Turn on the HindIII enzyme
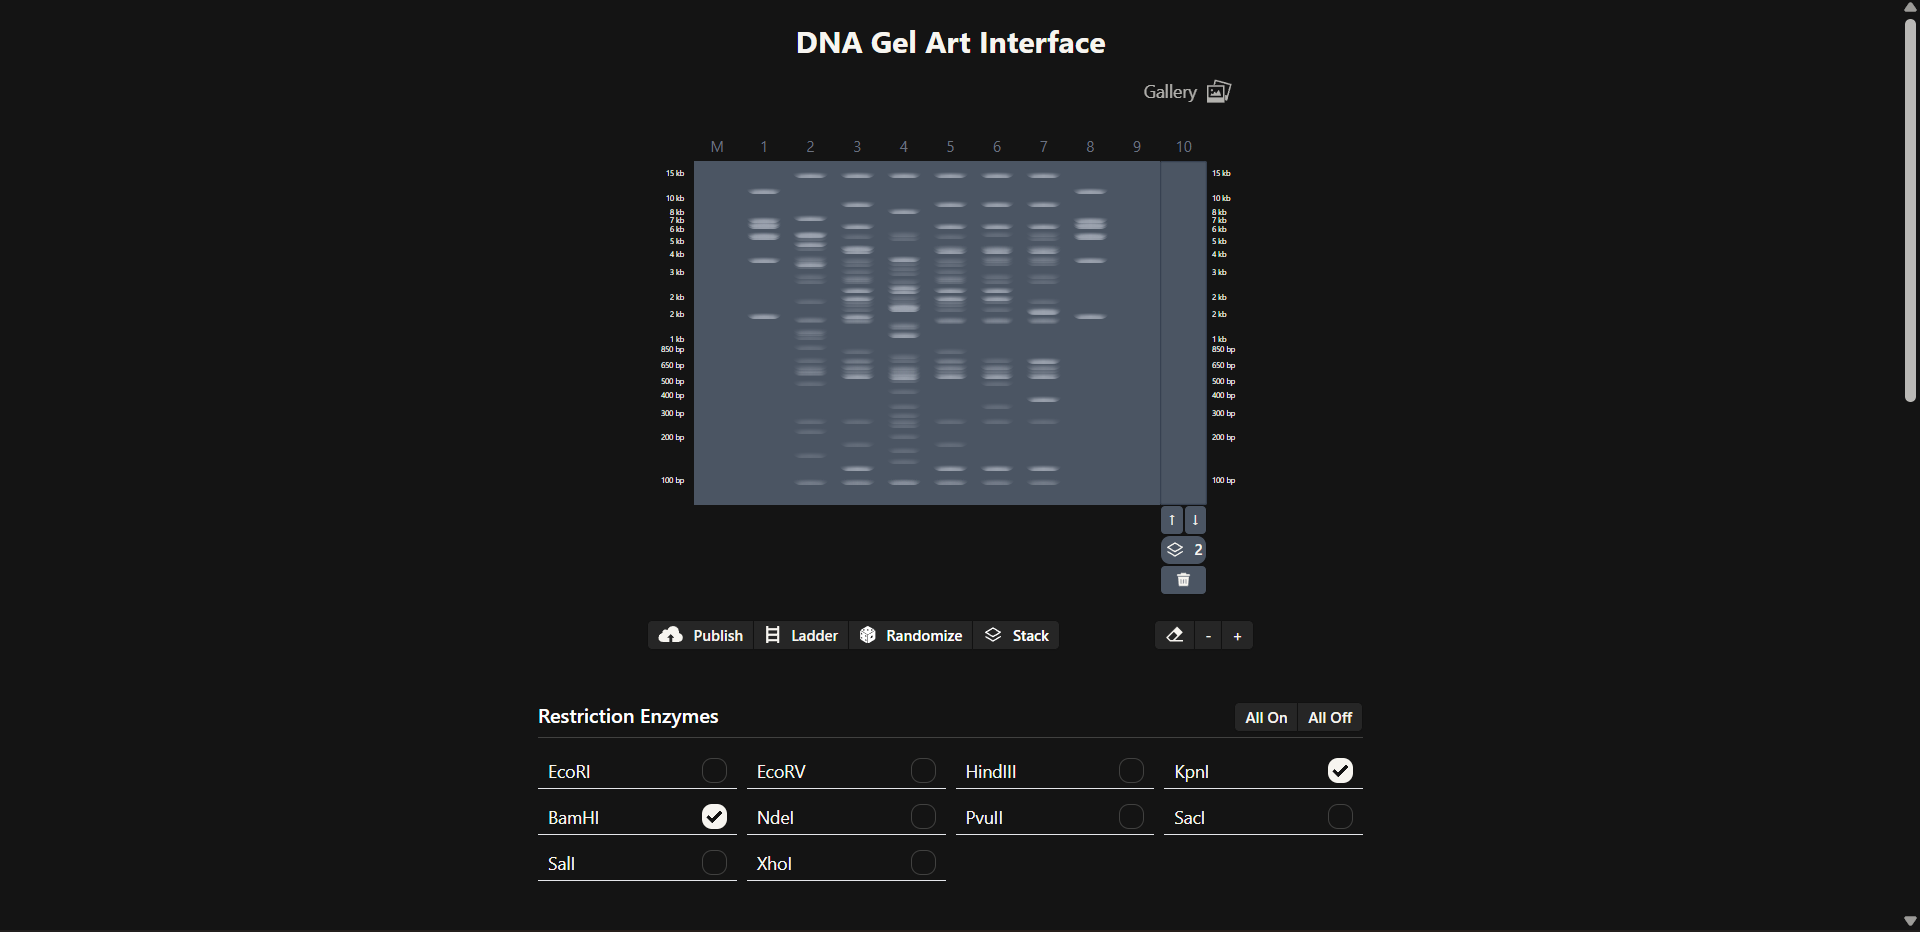 pyautogui.click(x=1131, y=771)
